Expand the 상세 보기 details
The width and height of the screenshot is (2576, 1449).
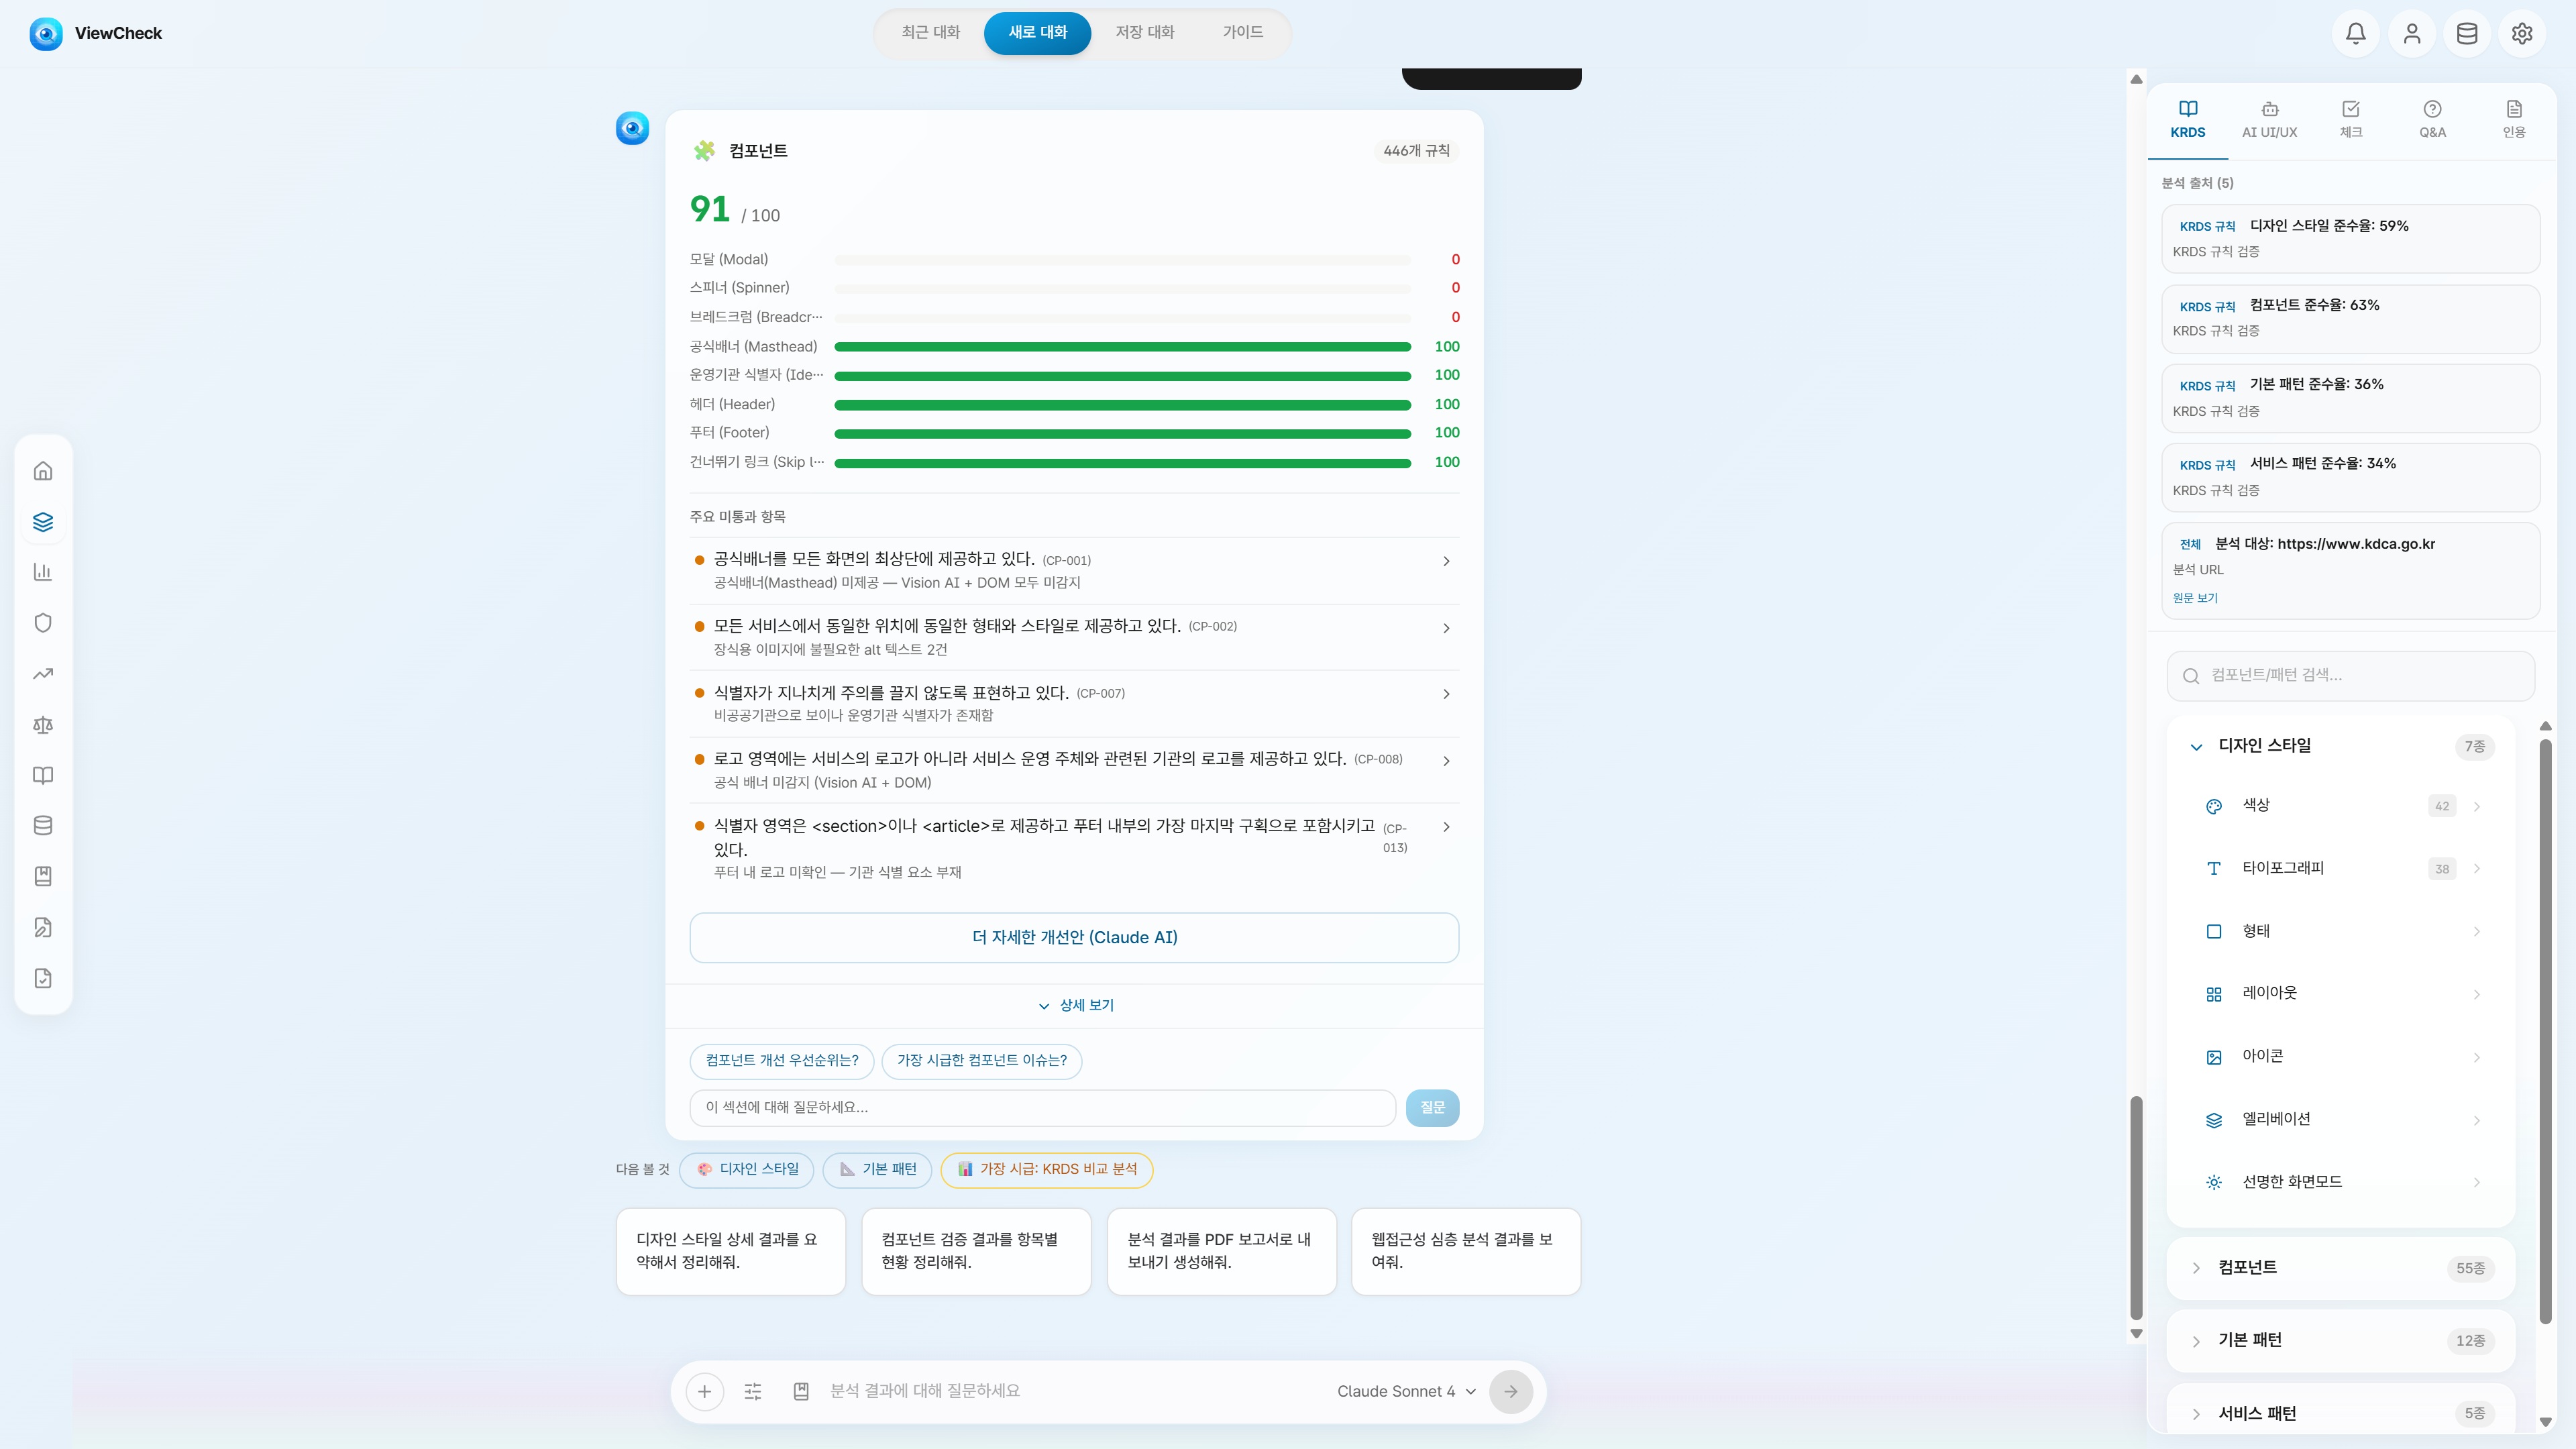[x=1075, y=1005]
